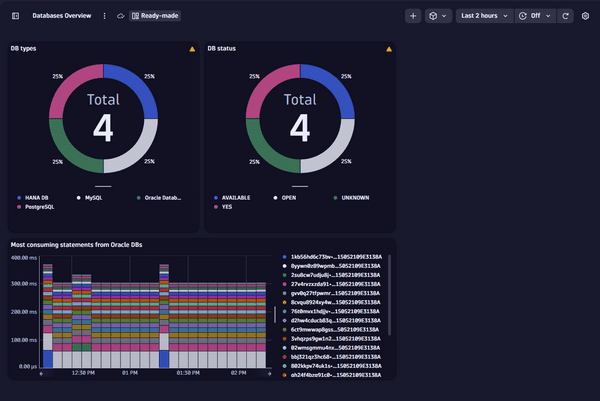Click the 01 PM time axis label
The height and width of the screenshot is (401, 600).
(x=130, y=373)
